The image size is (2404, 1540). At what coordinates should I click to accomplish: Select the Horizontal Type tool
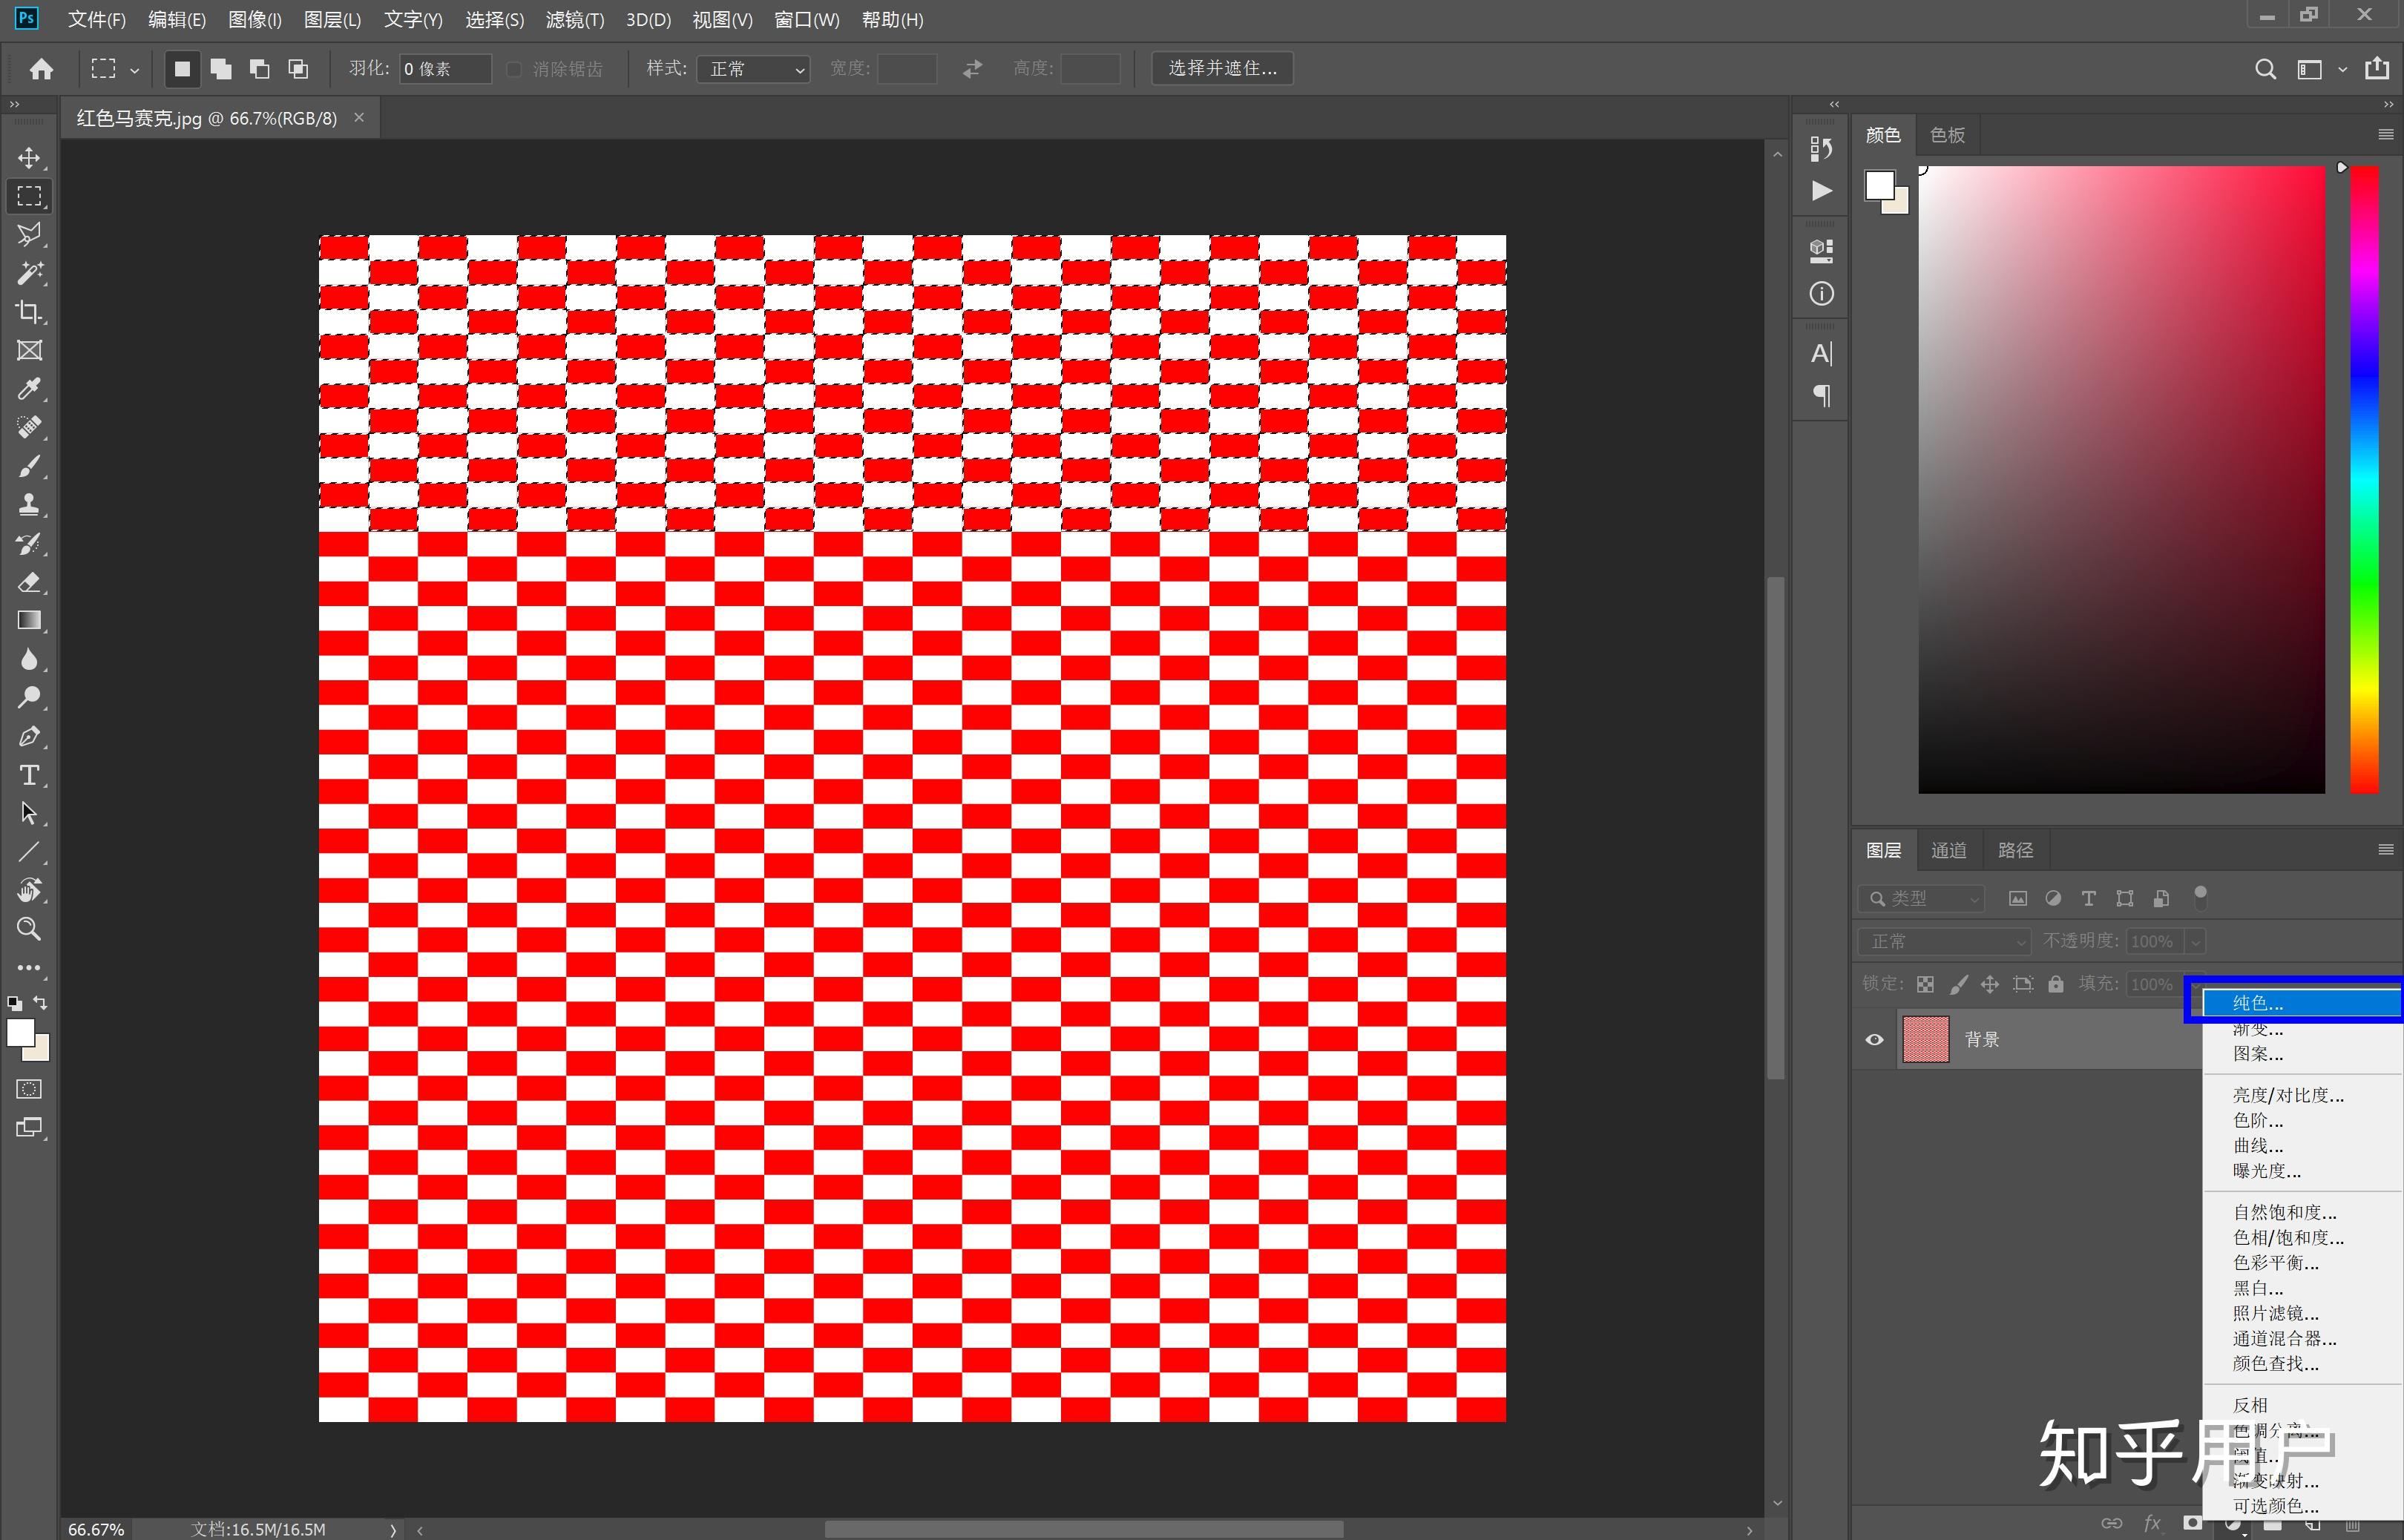click(x=29, y=775)
